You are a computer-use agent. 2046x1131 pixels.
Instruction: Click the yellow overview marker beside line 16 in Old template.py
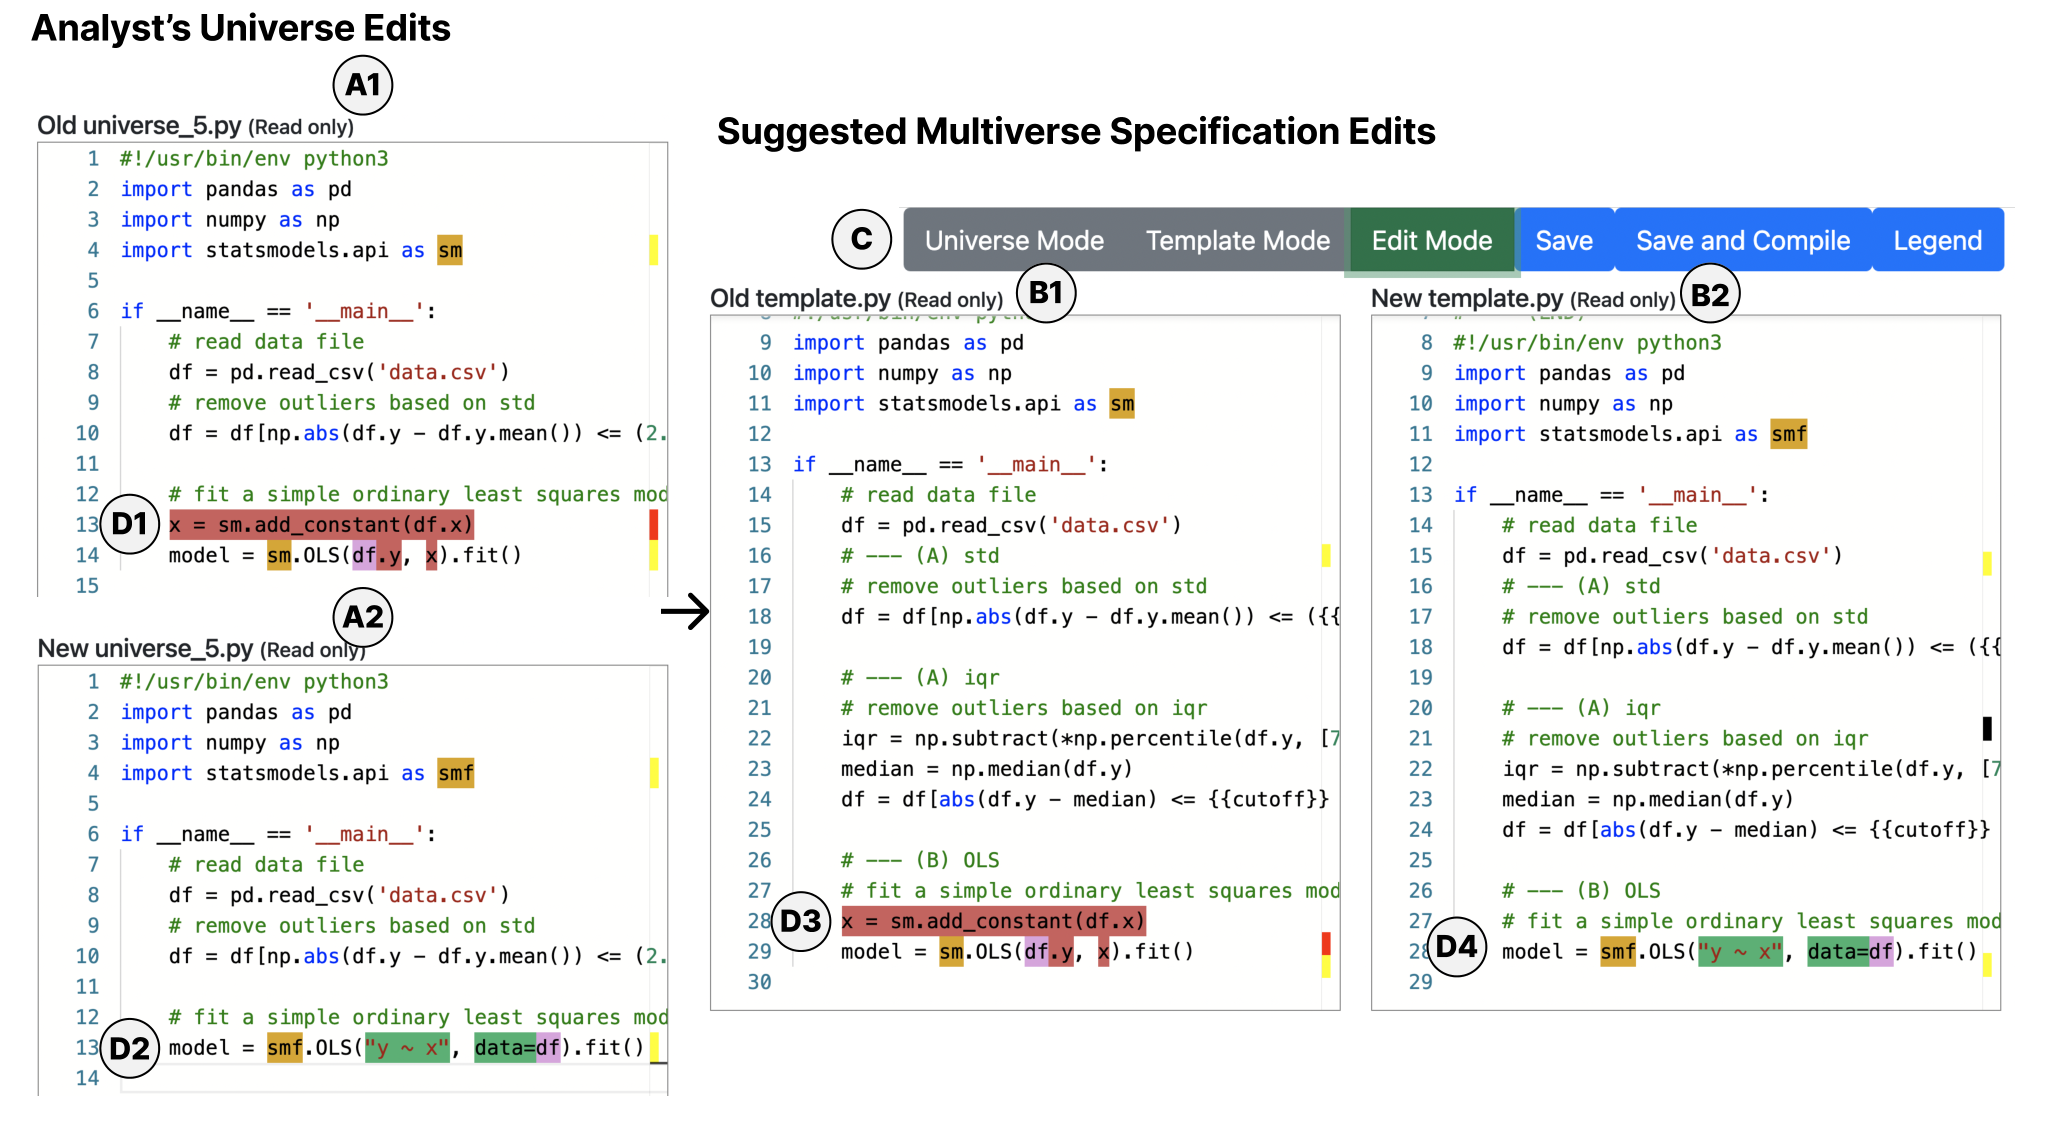(x=1326, y=556)
